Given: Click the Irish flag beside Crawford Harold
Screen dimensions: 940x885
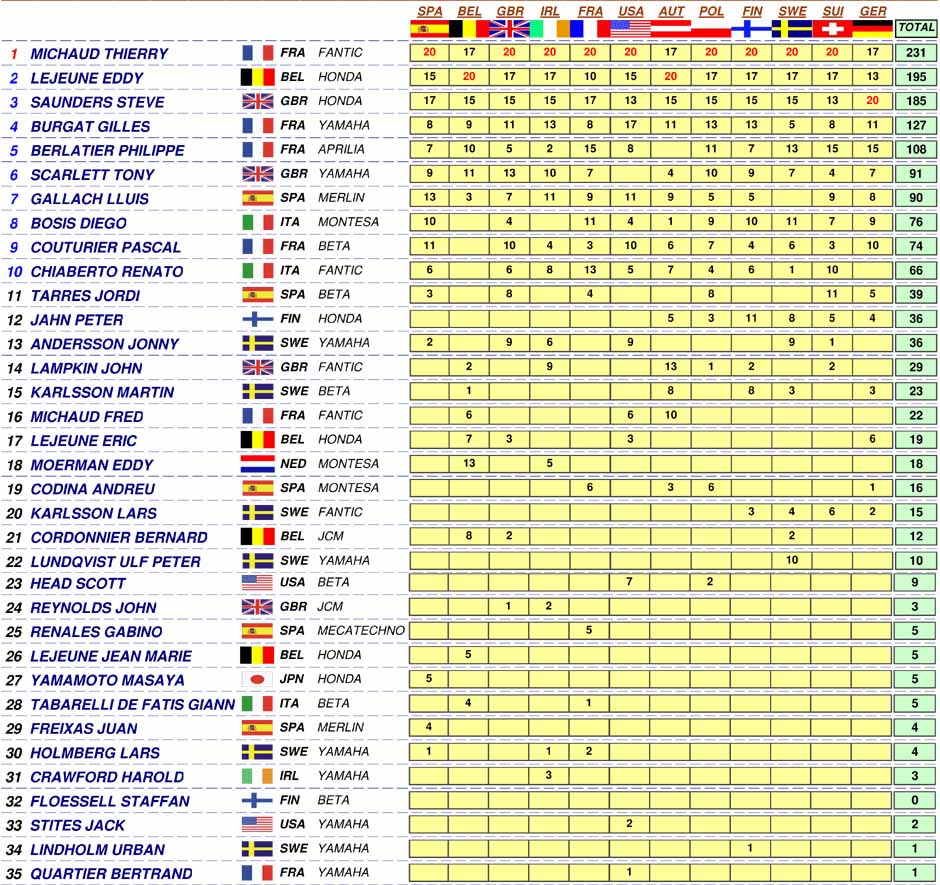Looking at the screenshot, I should [x=257, y=776].
